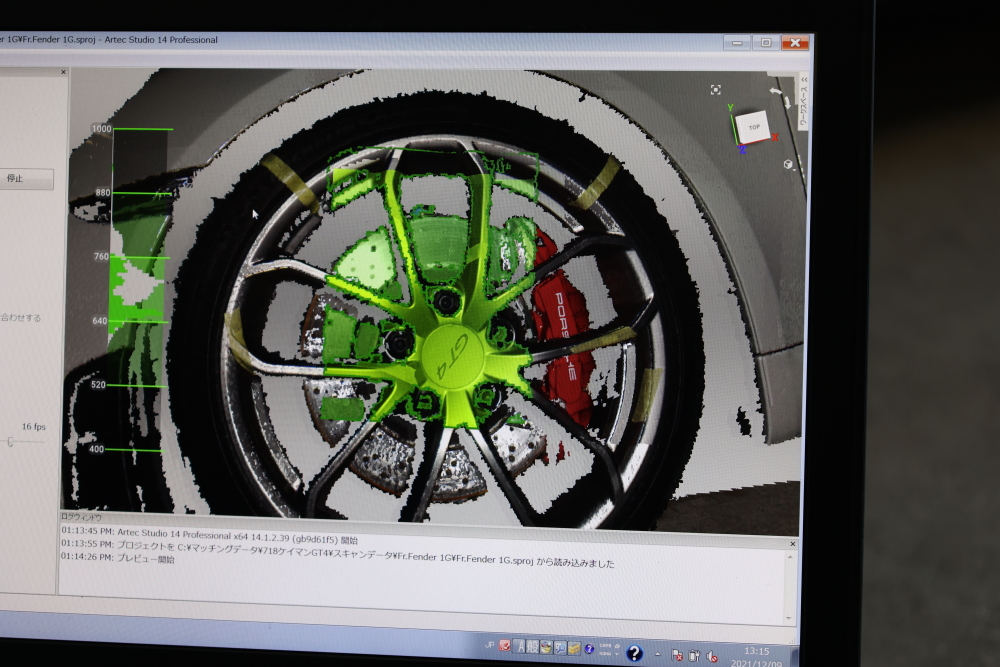Rotate view with lower curved arrow

coord(787,101)
